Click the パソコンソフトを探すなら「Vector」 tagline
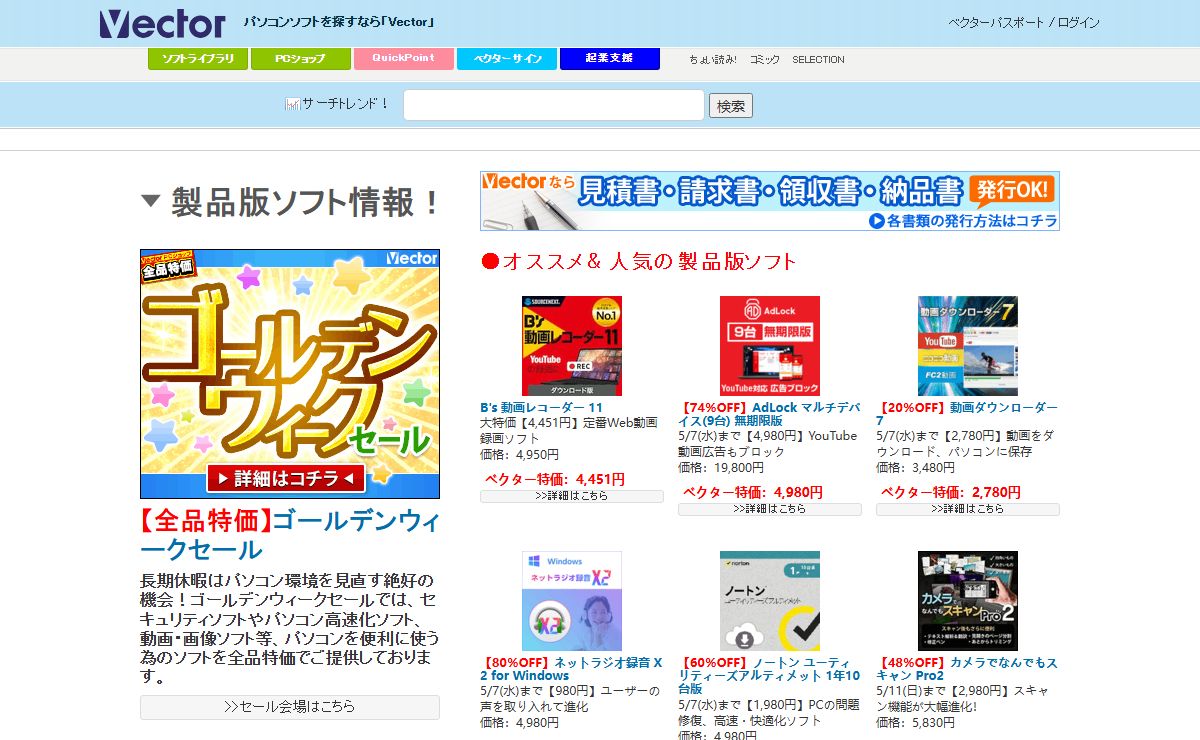Viewport: 1200px width, 740px height. pos(339,22)
